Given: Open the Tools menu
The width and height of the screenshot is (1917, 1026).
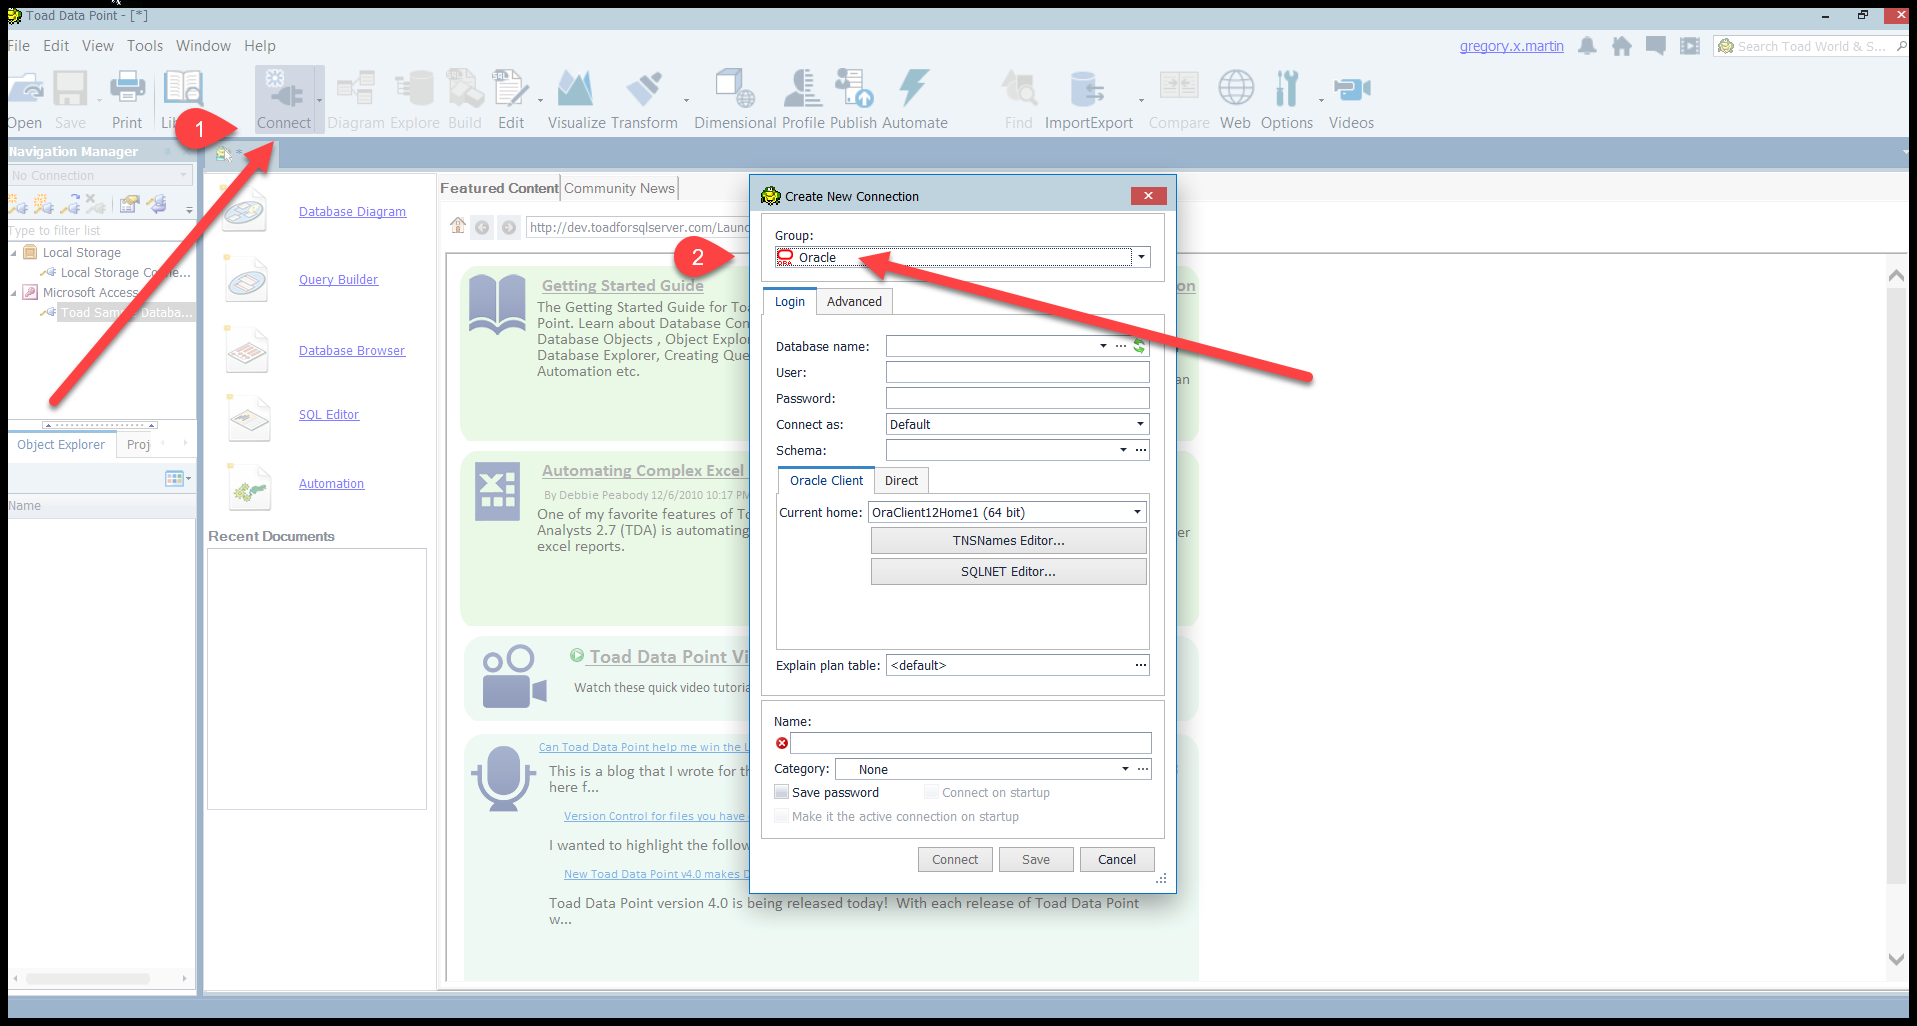Looking at the screenshot, I should pos(145,46).
